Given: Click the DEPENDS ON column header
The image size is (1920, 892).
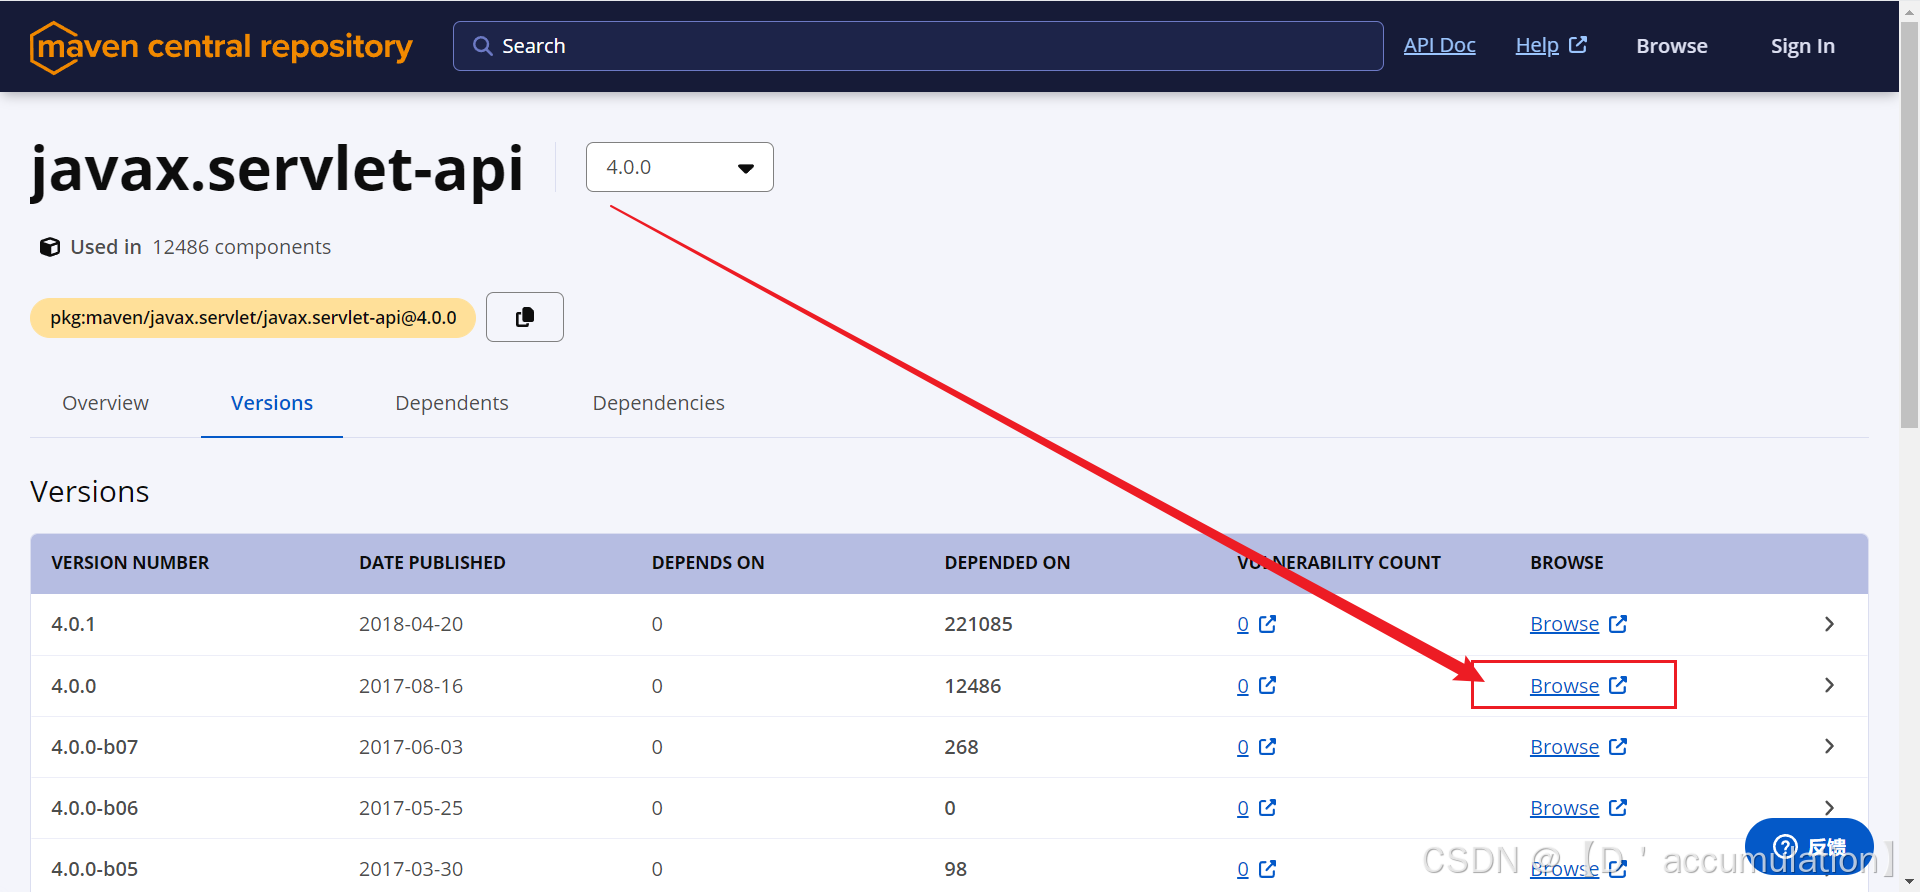Looking at the screenshot, I should 708,563.
